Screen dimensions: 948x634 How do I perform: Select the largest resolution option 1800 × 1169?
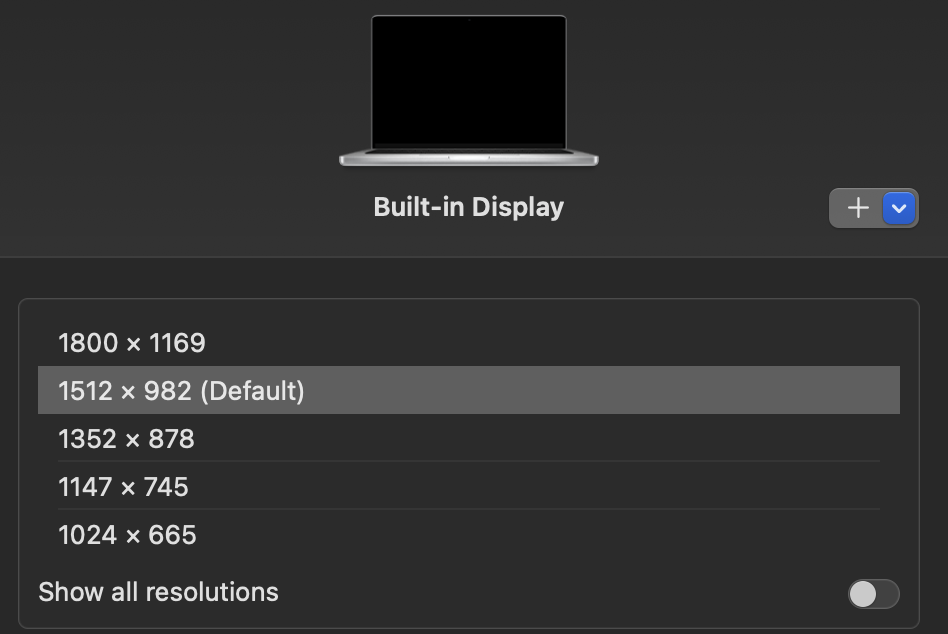469,343
